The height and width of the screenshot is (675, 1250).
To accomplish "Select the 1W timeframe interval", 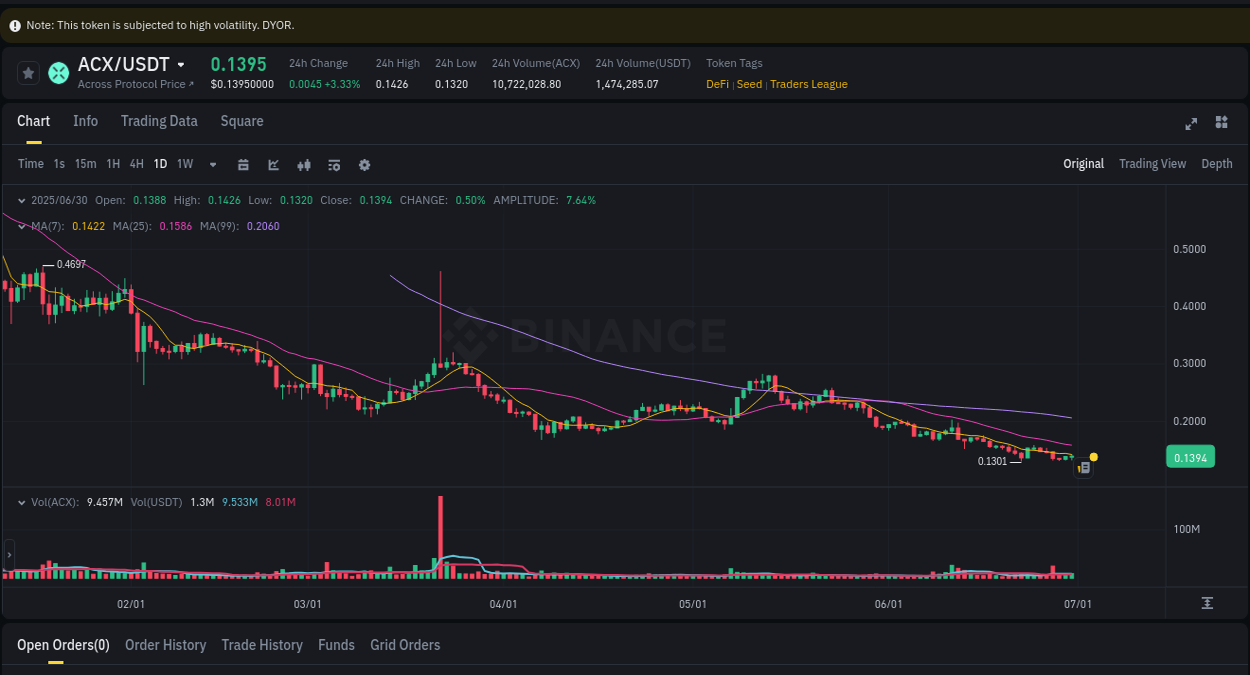I will click(x=184, y=164).
